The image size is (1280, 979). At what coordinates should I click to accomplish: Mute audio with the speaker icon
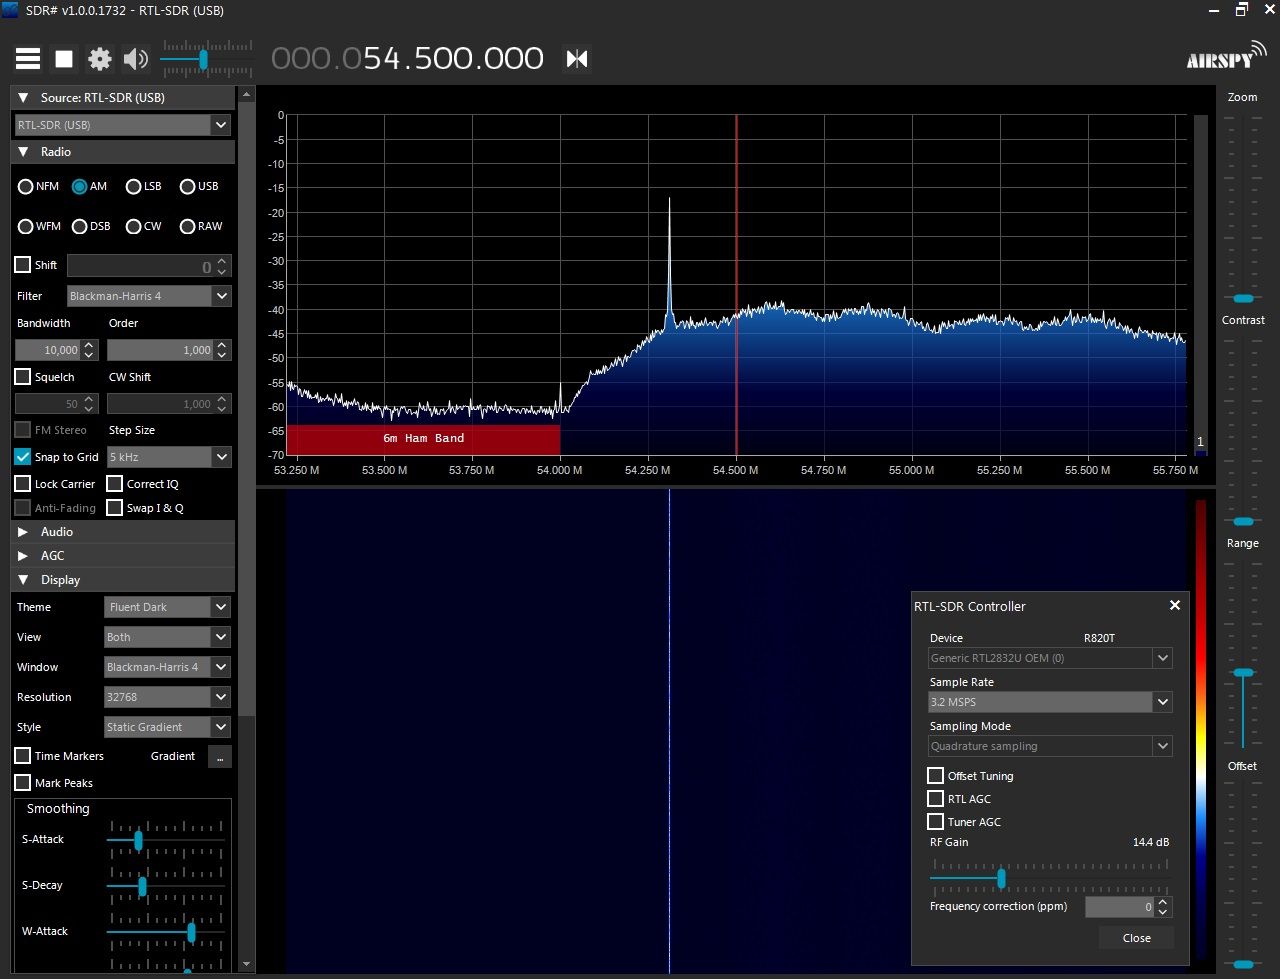[135, 59]
